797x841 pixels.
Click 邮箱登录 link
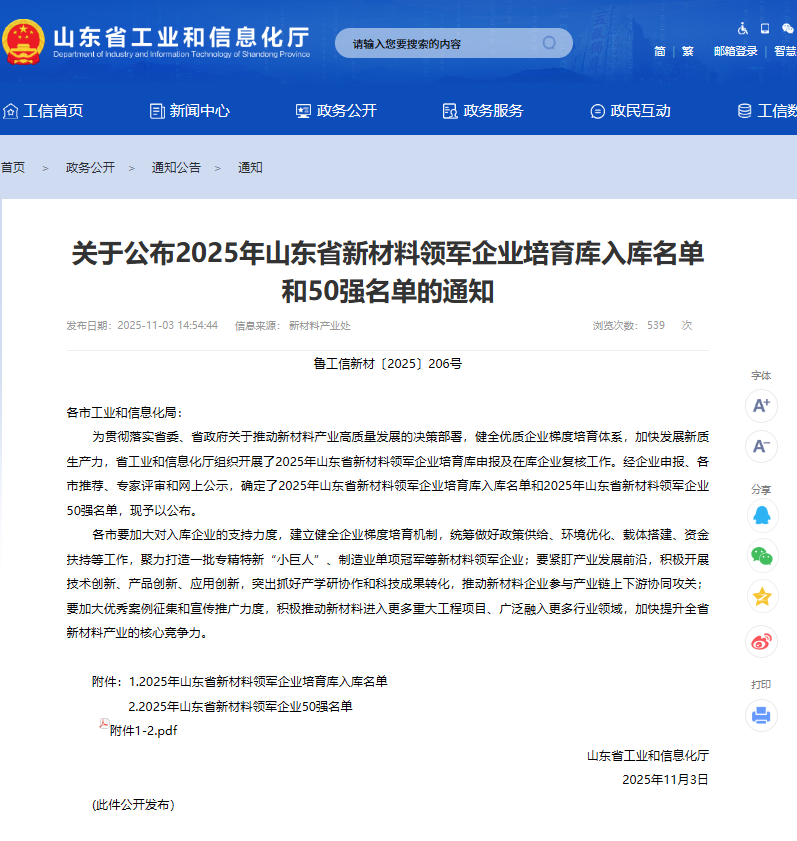pyautogui.click(x=735, y=51)
